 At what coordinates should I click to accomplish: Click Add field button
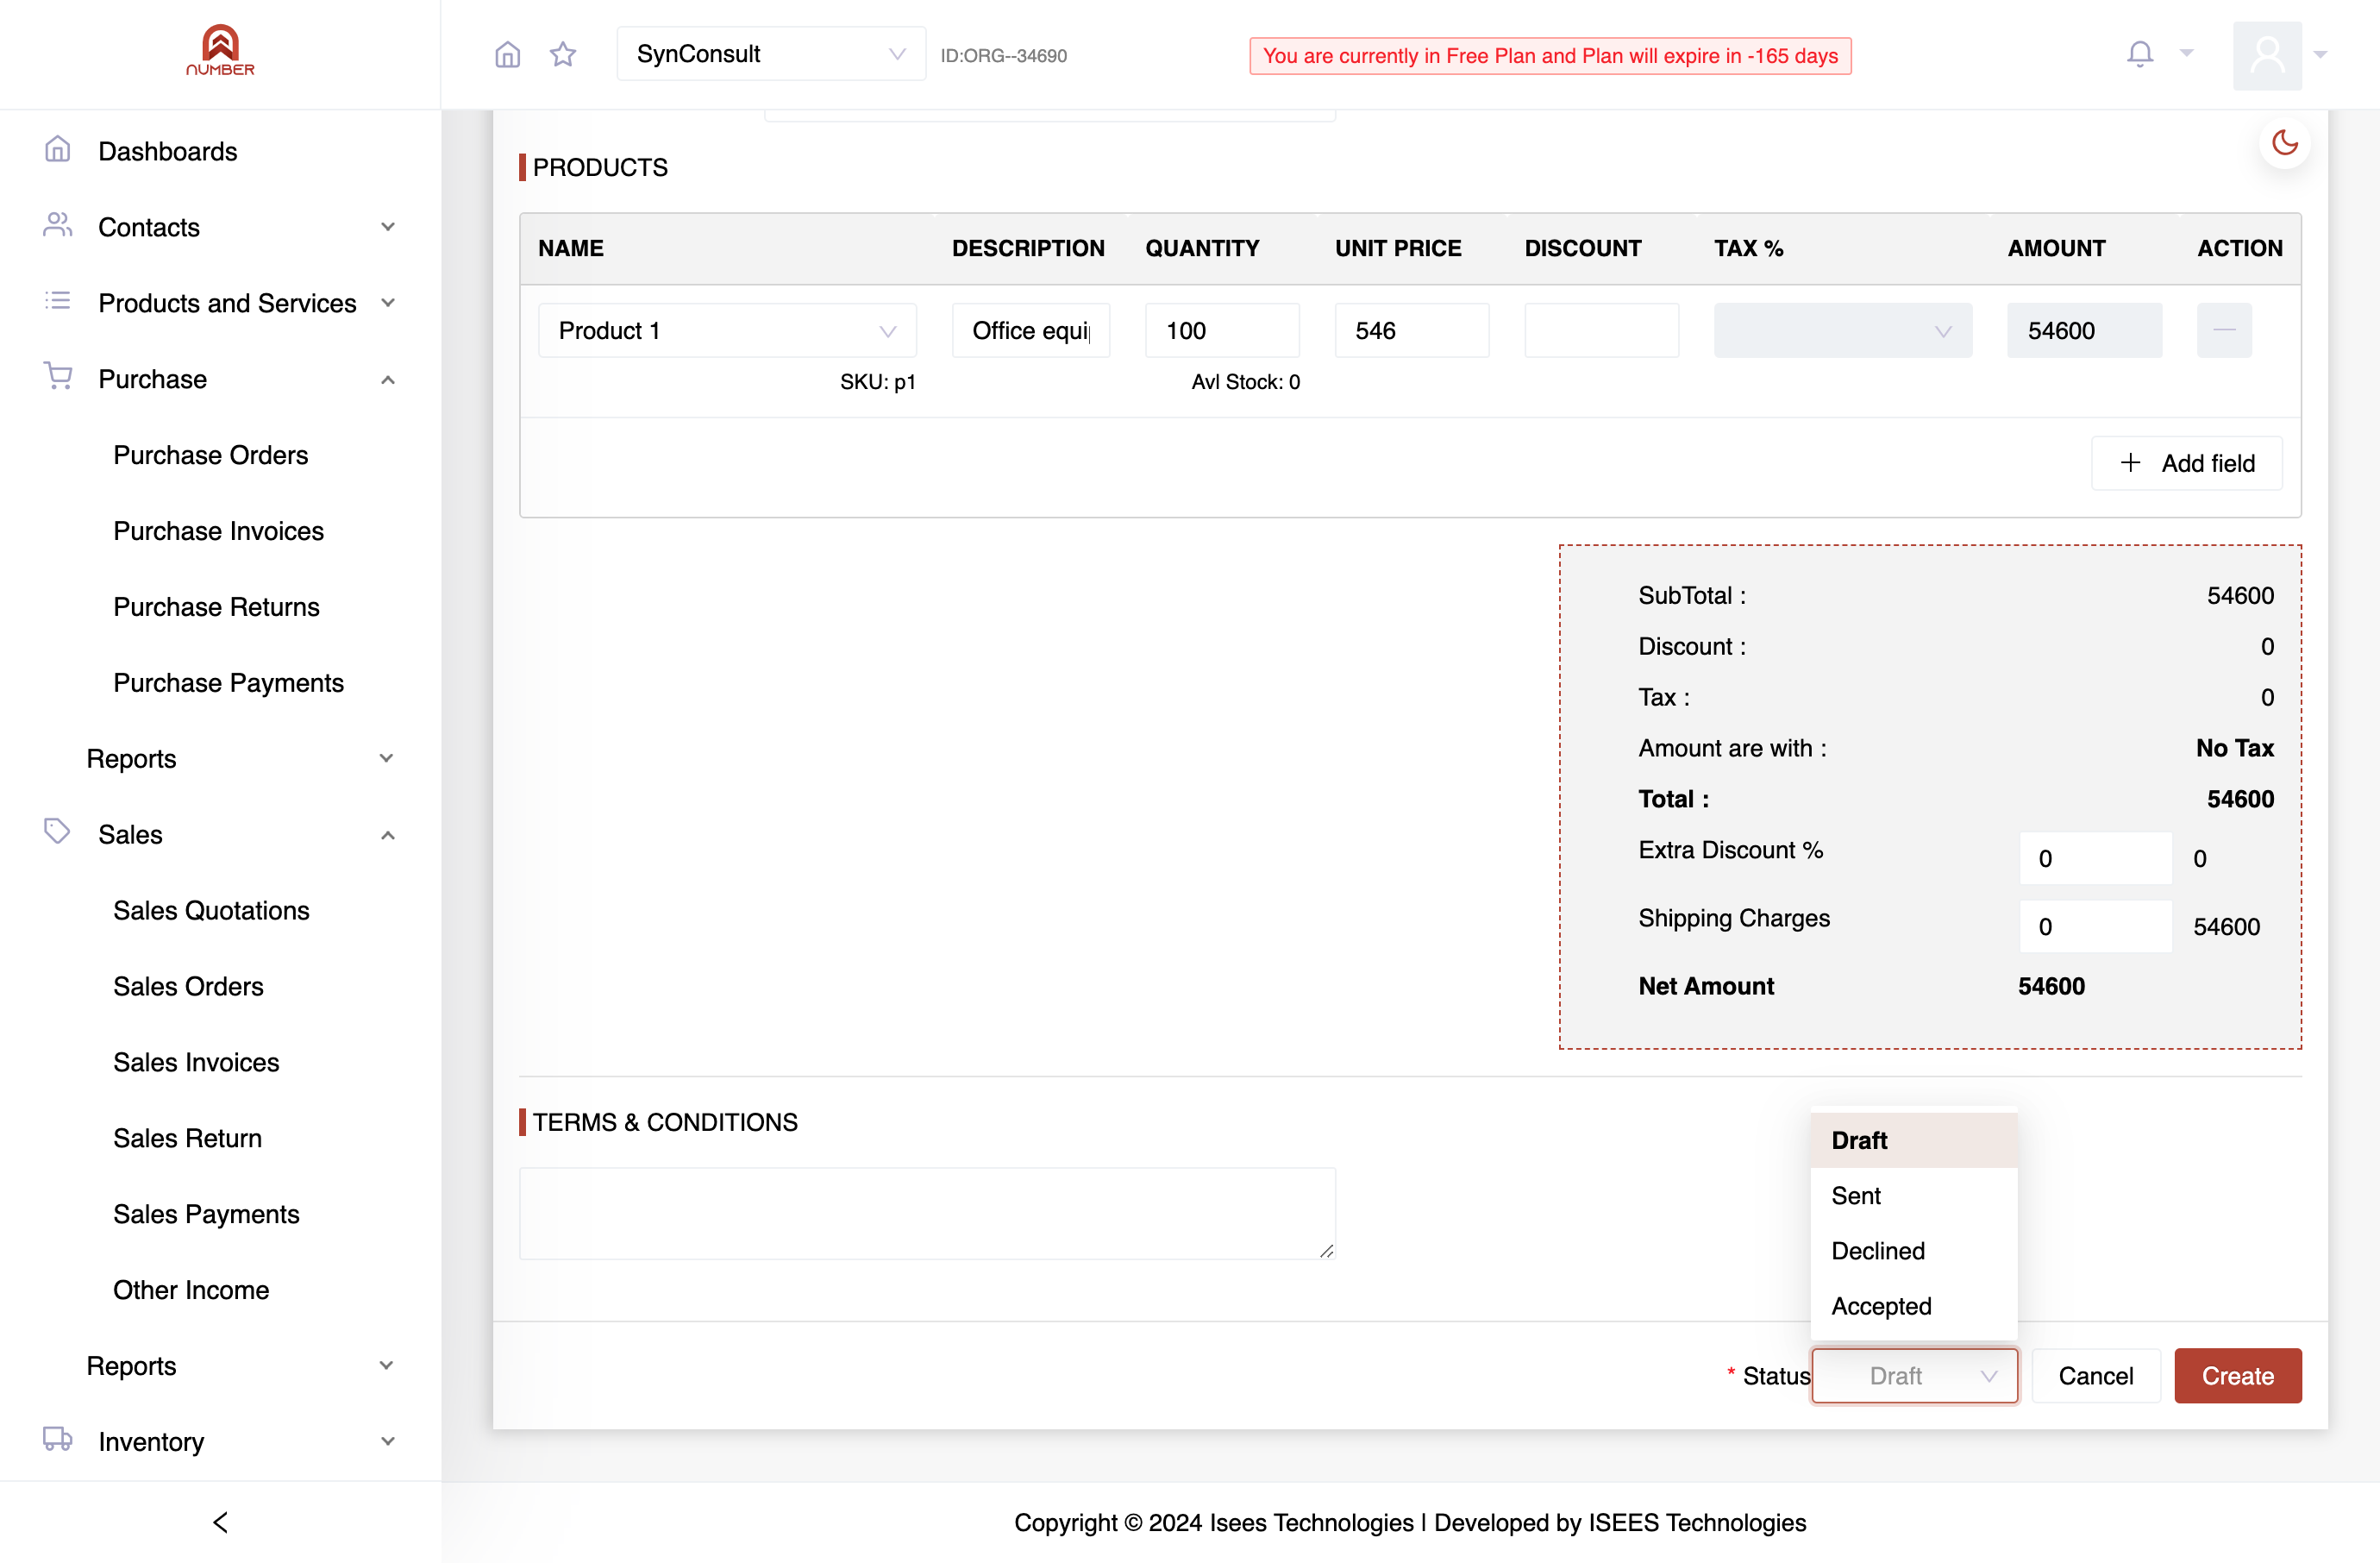point(2186,463)
